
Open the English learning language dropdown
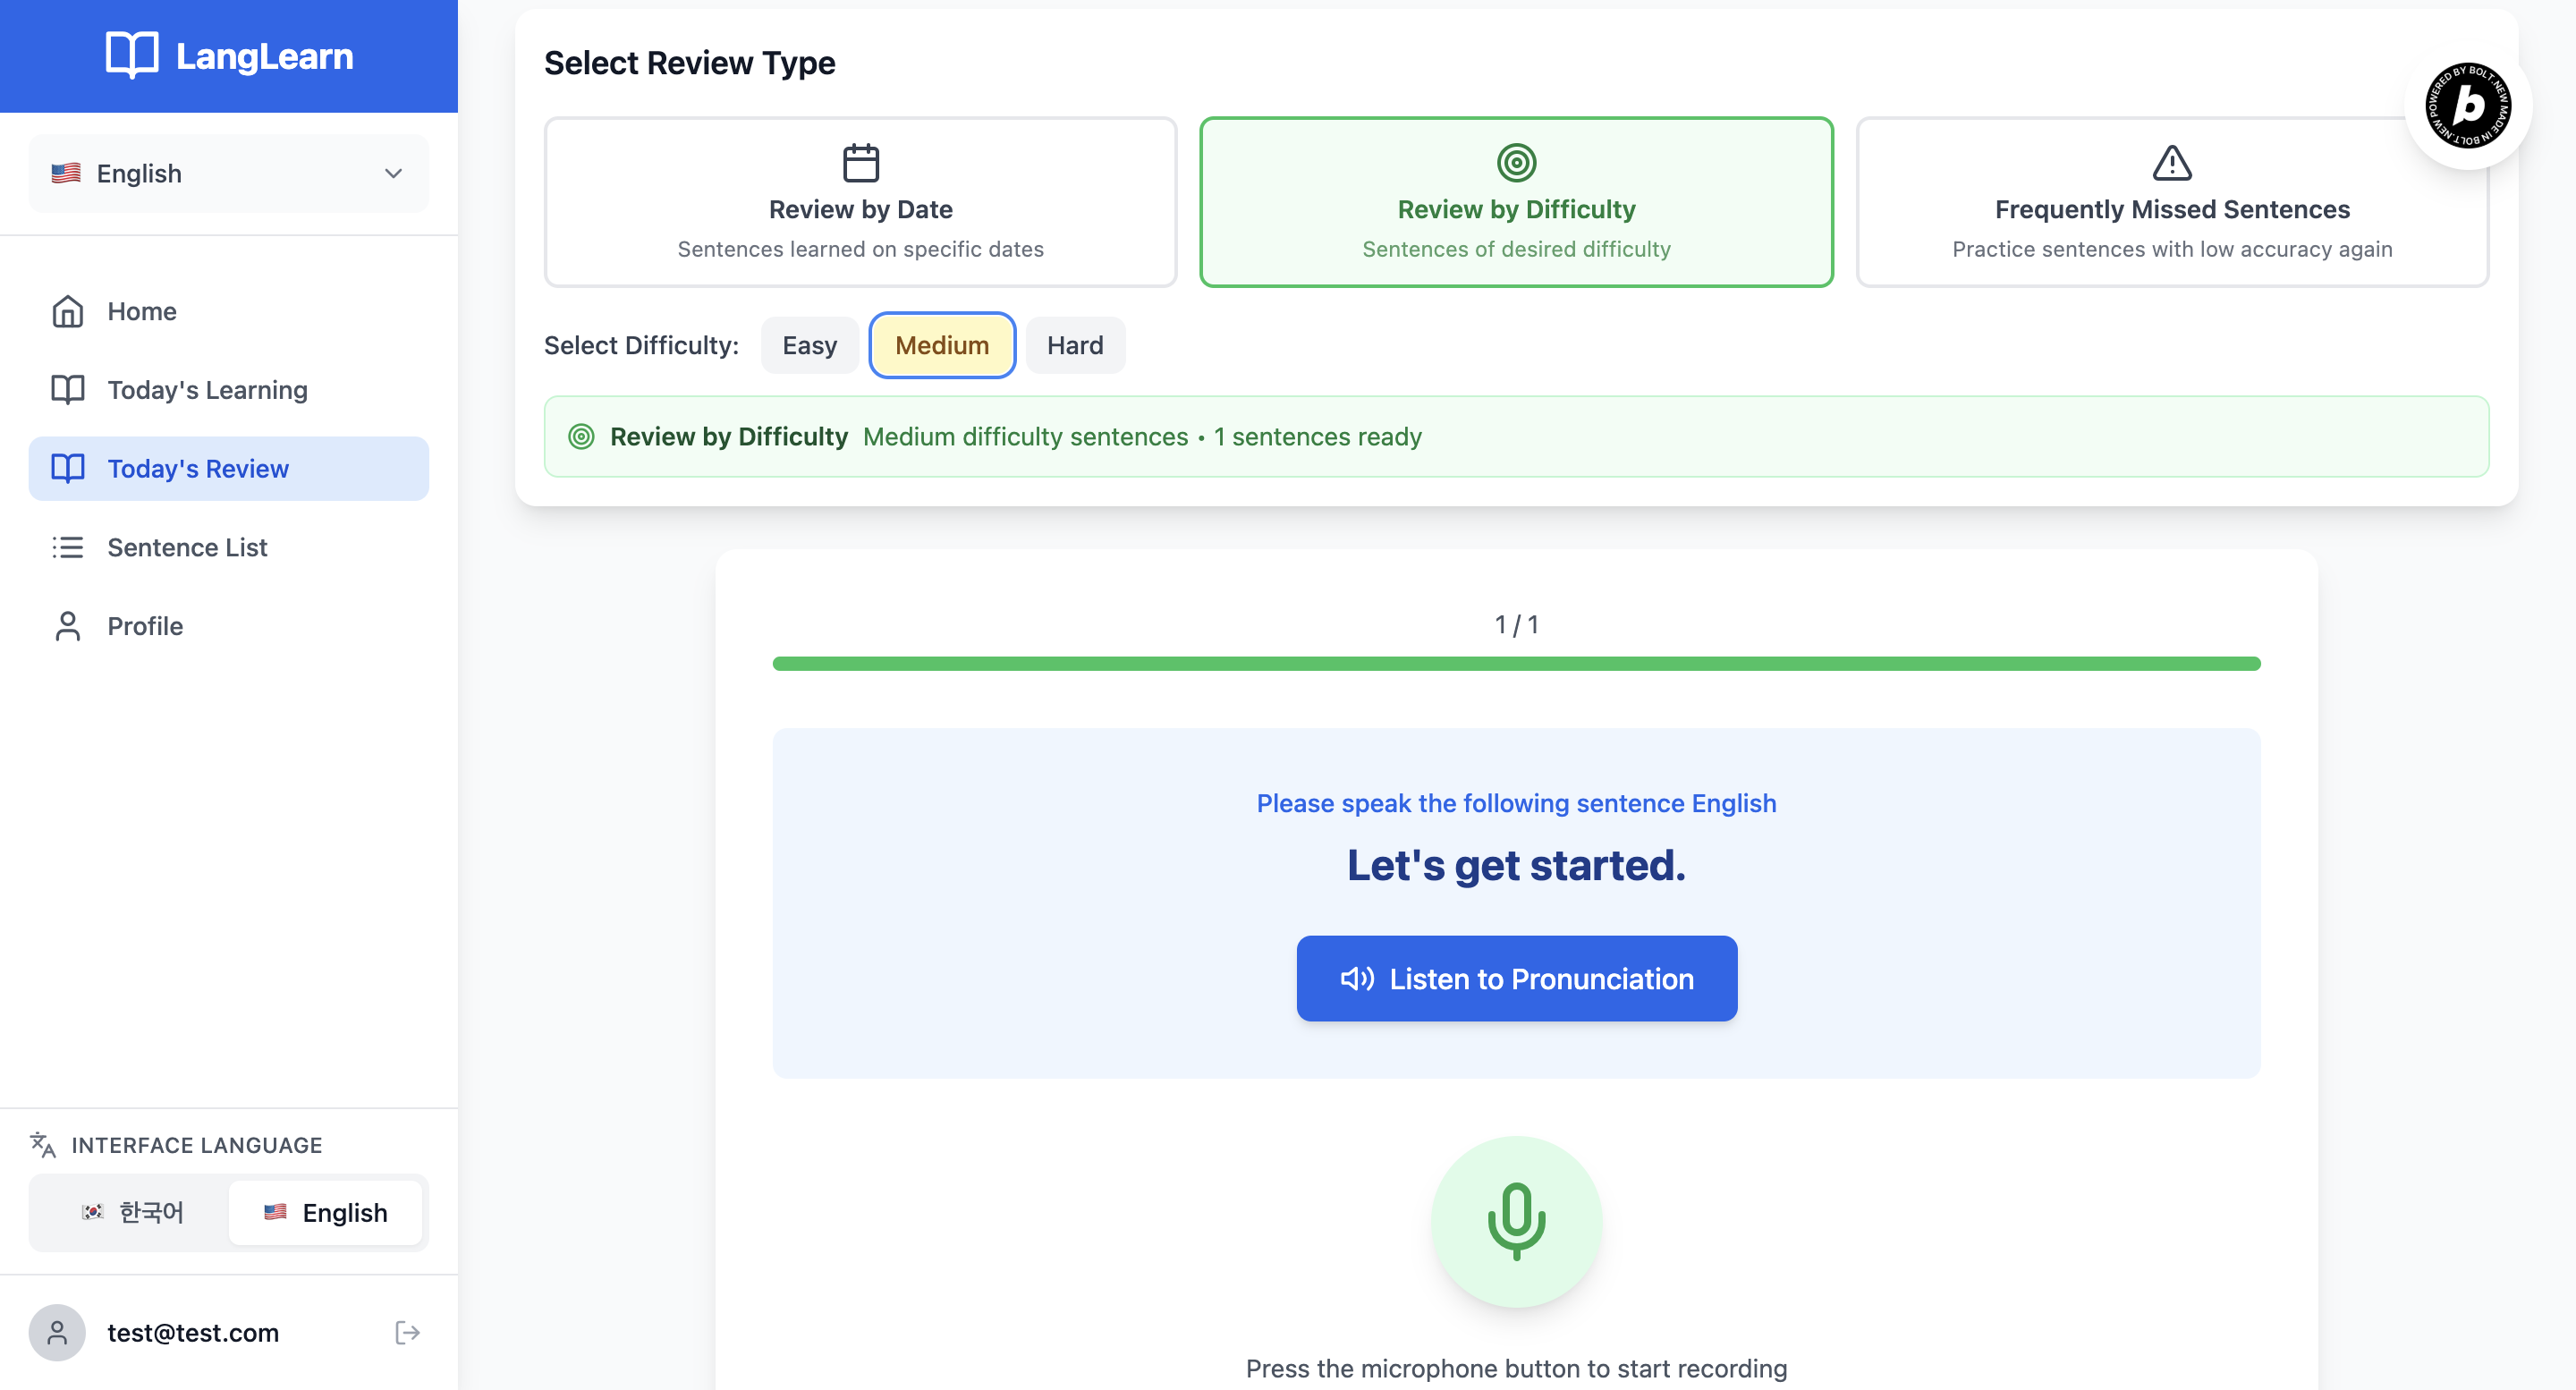click(228, 173)
